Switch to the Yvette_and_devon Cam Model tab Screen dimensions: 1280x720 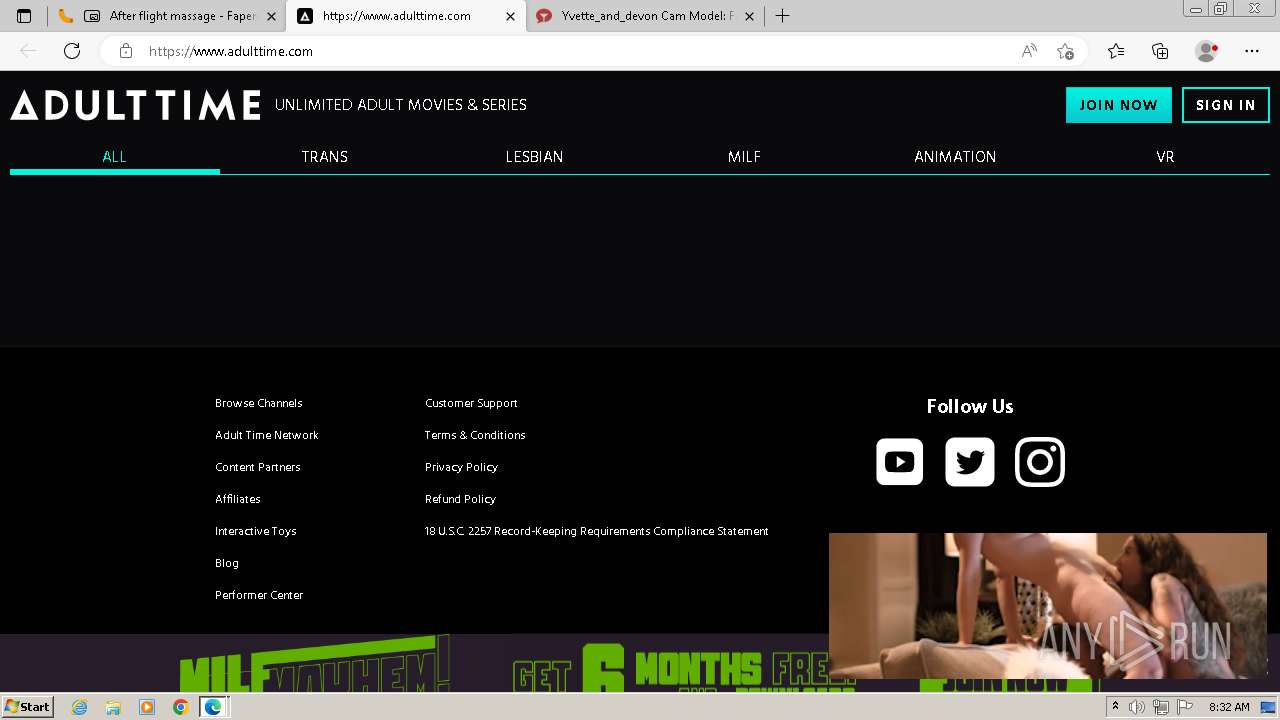pos(647,16)
